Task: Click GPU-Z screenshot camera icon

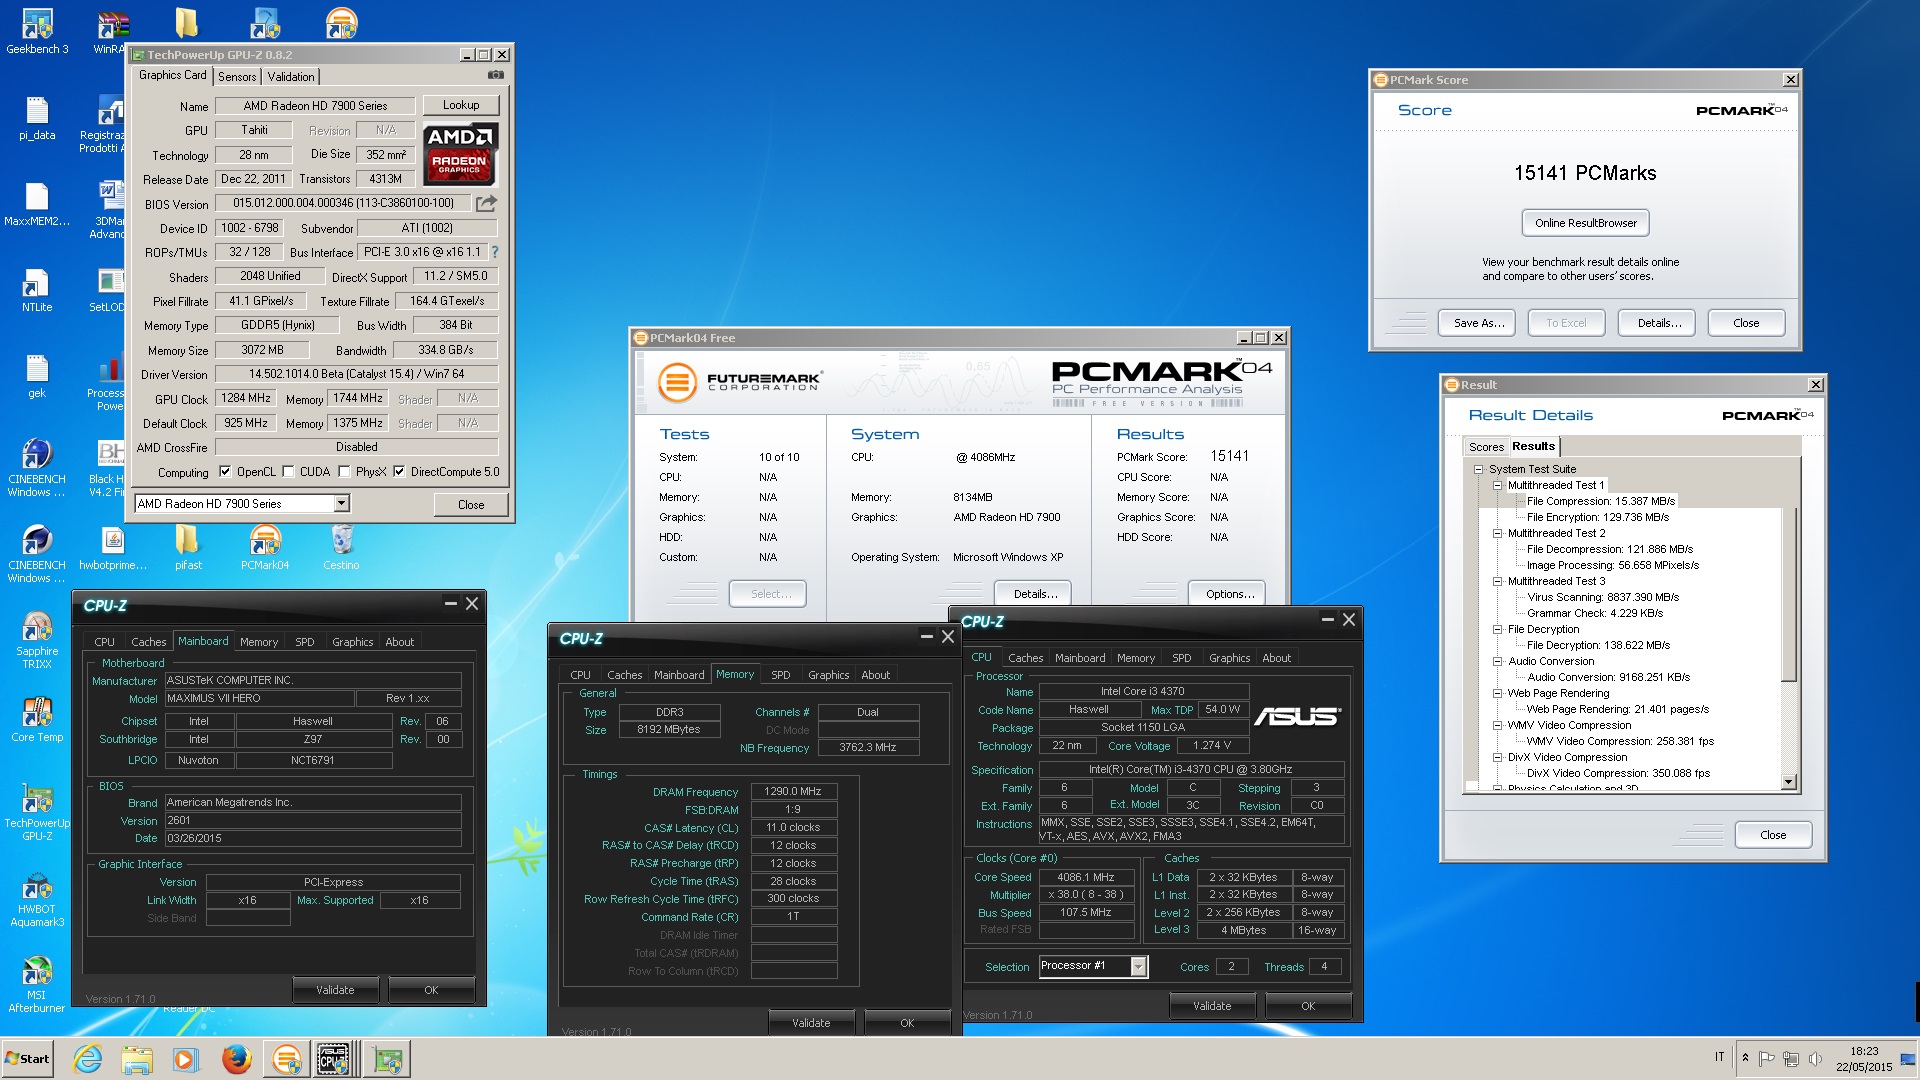Action: (x=496, y=75)
